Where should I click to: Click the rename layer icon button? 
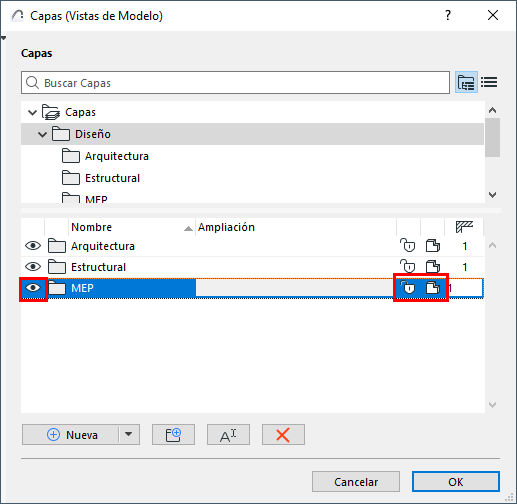click(x=228, y=435)
